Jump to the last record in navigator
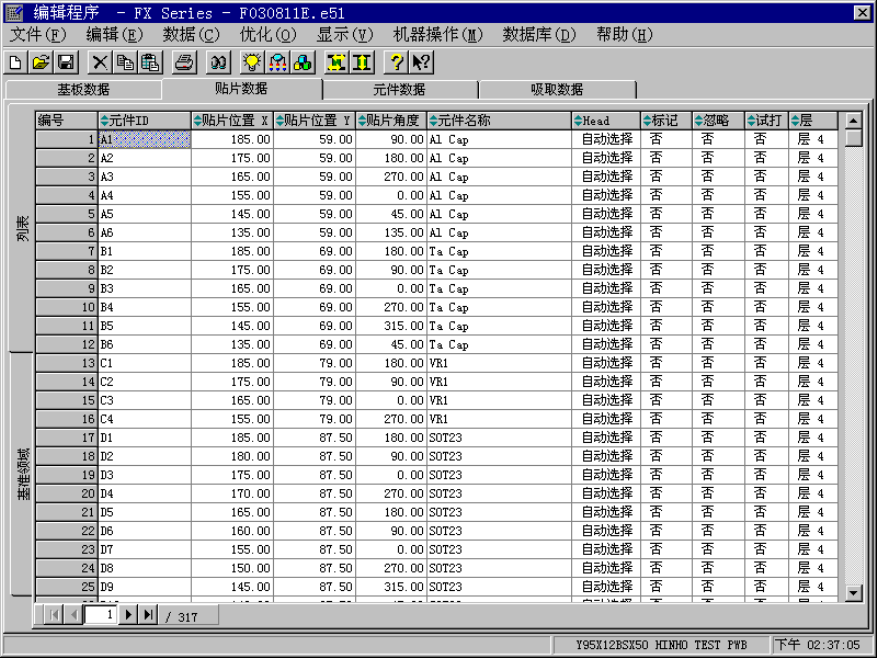Image resolution: width=877 pixels, height=658 pixels. click(148, 615)
